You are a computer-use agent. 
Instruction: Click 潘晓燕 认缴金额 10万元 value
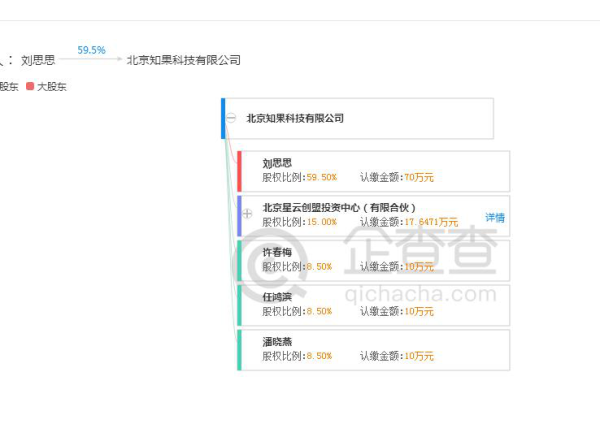pyautogui.click(x=419, y=356)
